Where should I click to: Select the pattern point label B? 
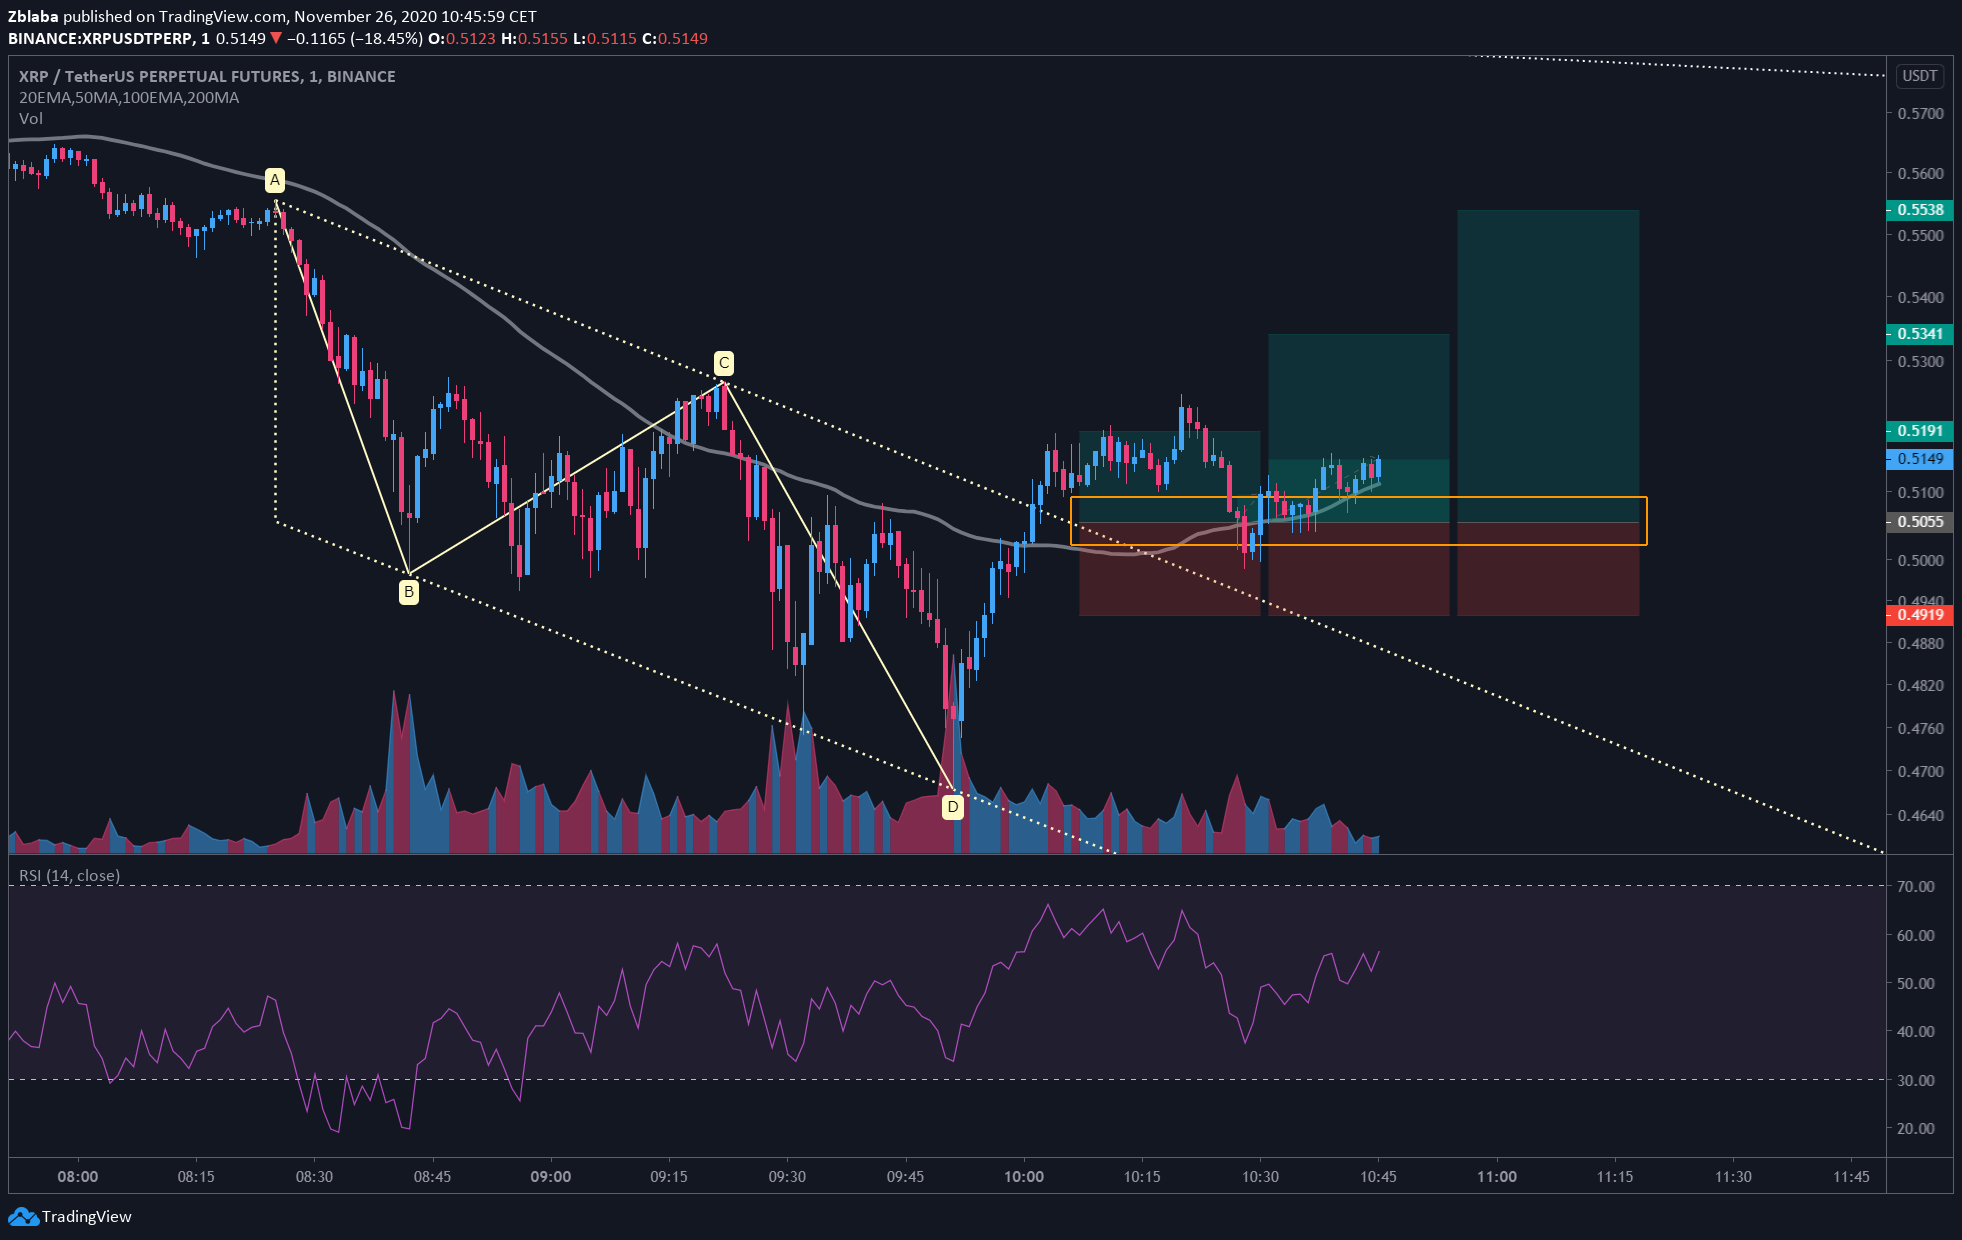coord(408,592)
